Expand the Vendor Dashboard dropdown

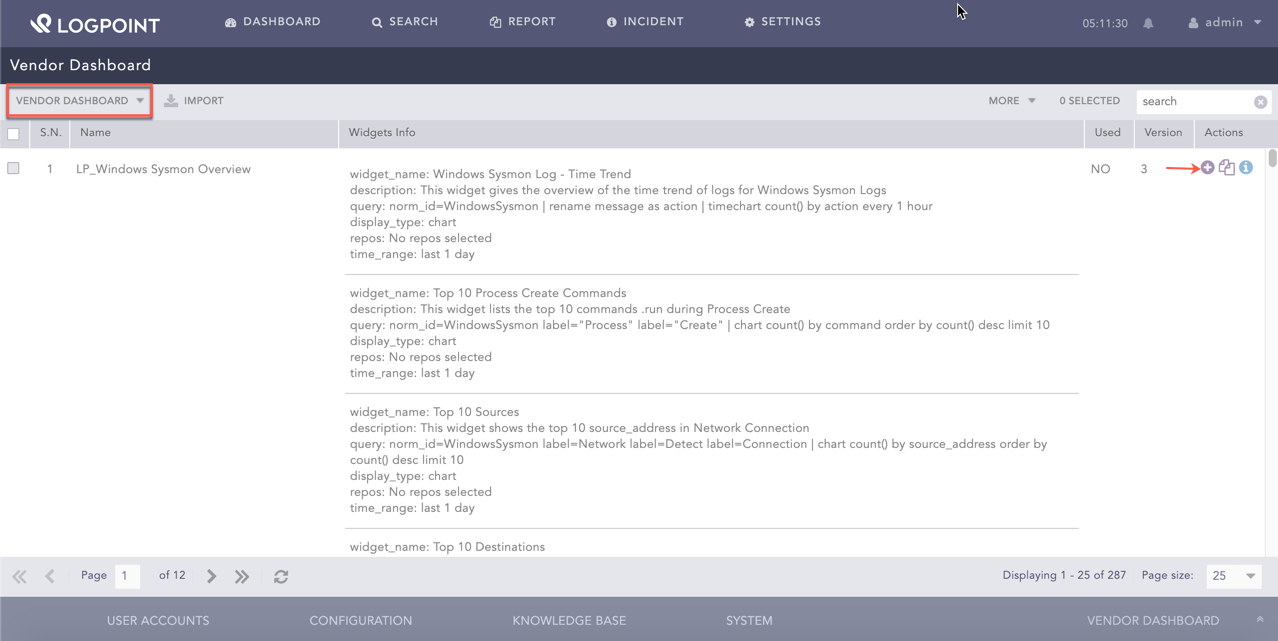click(x=80, y=101)
